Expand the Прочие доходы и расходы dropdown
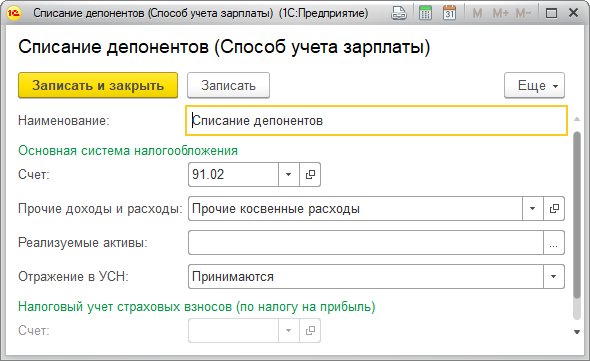The height and width of the screenshot is (361, 590). point(532,209)
